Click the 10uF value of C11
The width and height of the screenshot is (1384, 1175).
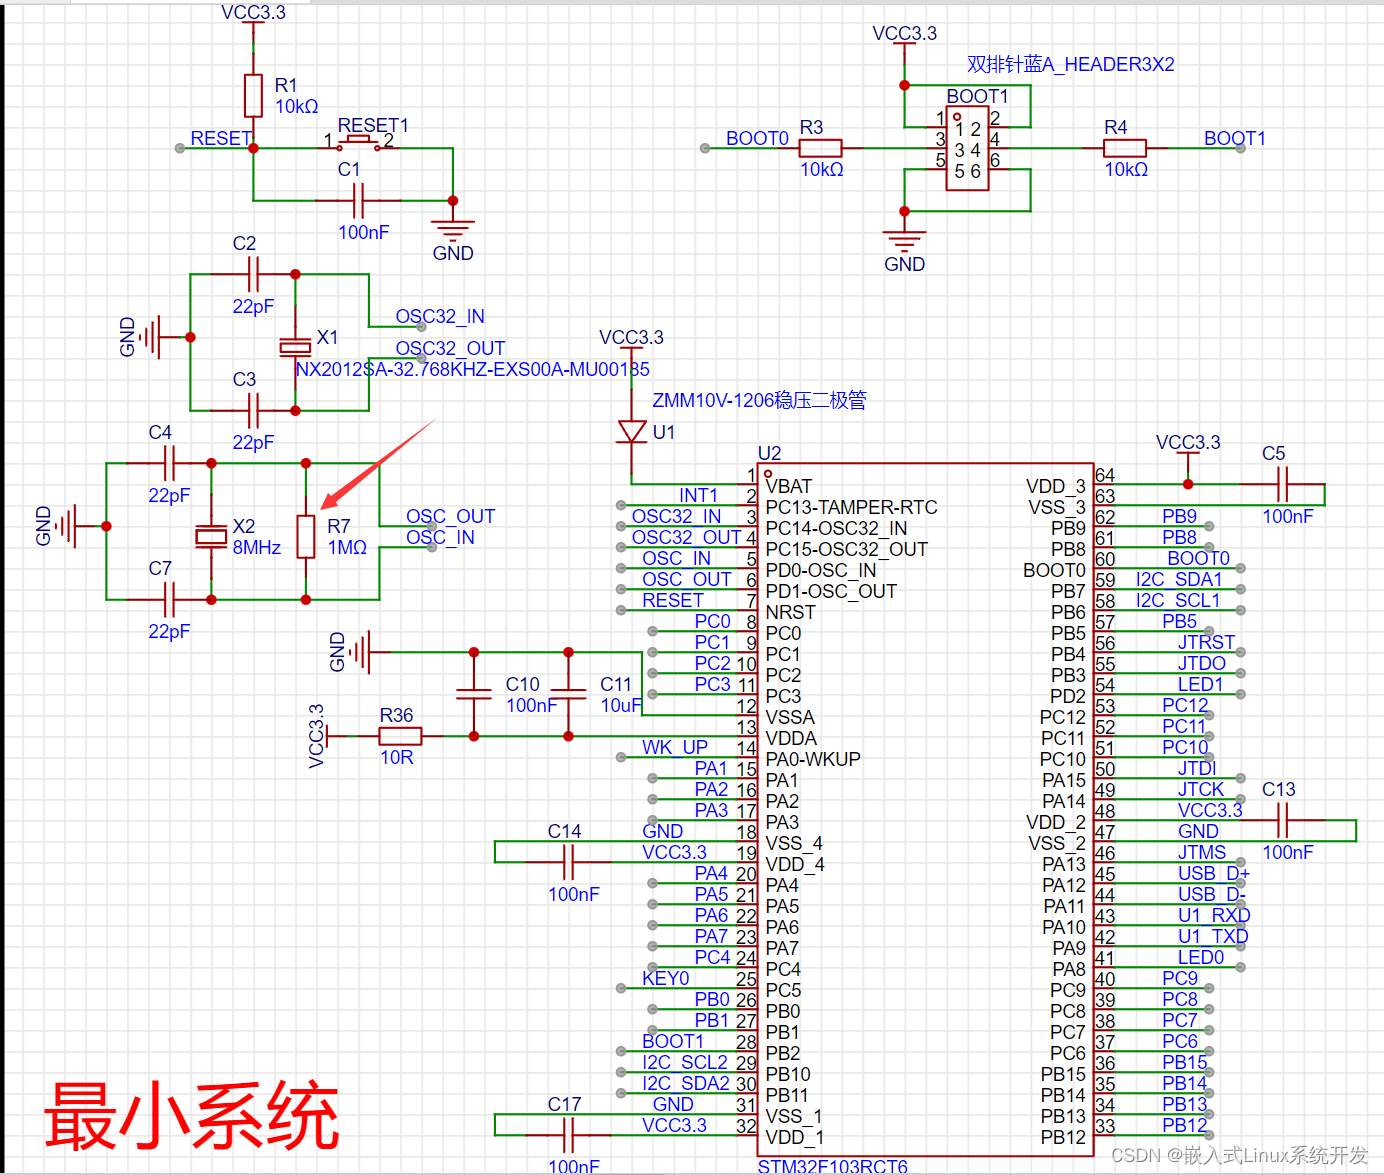[x=621, y=705]
